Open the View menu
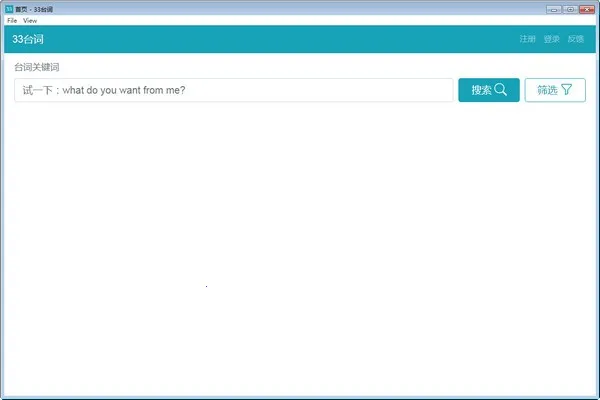Viewport: 600px width, 400px height. click(x=30, y=20)
